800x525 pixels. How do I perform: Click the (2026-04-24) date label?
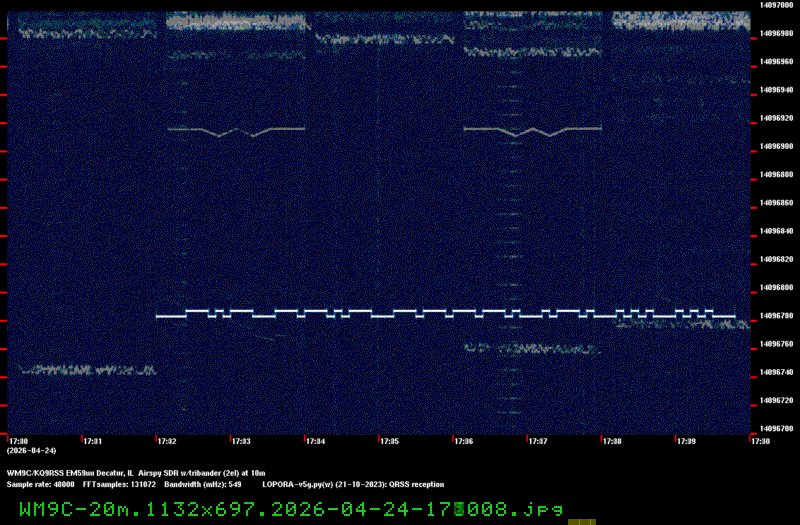click(x=31, y=451)
